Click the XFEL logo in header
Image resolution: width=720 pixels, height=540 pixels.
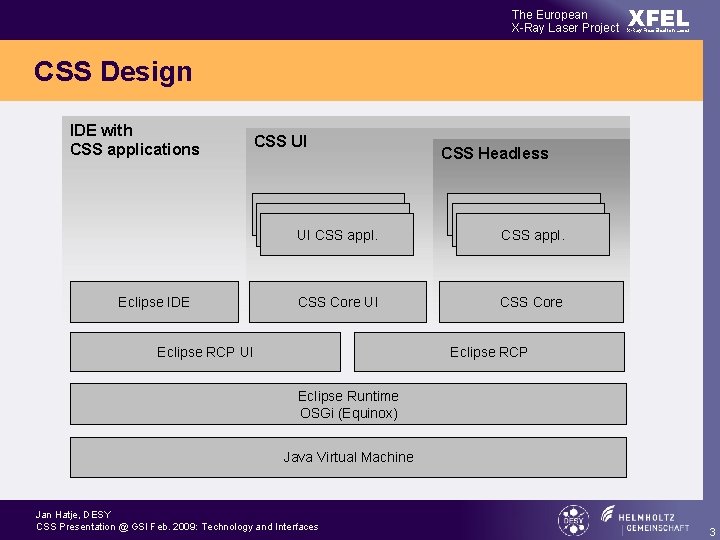658,21
